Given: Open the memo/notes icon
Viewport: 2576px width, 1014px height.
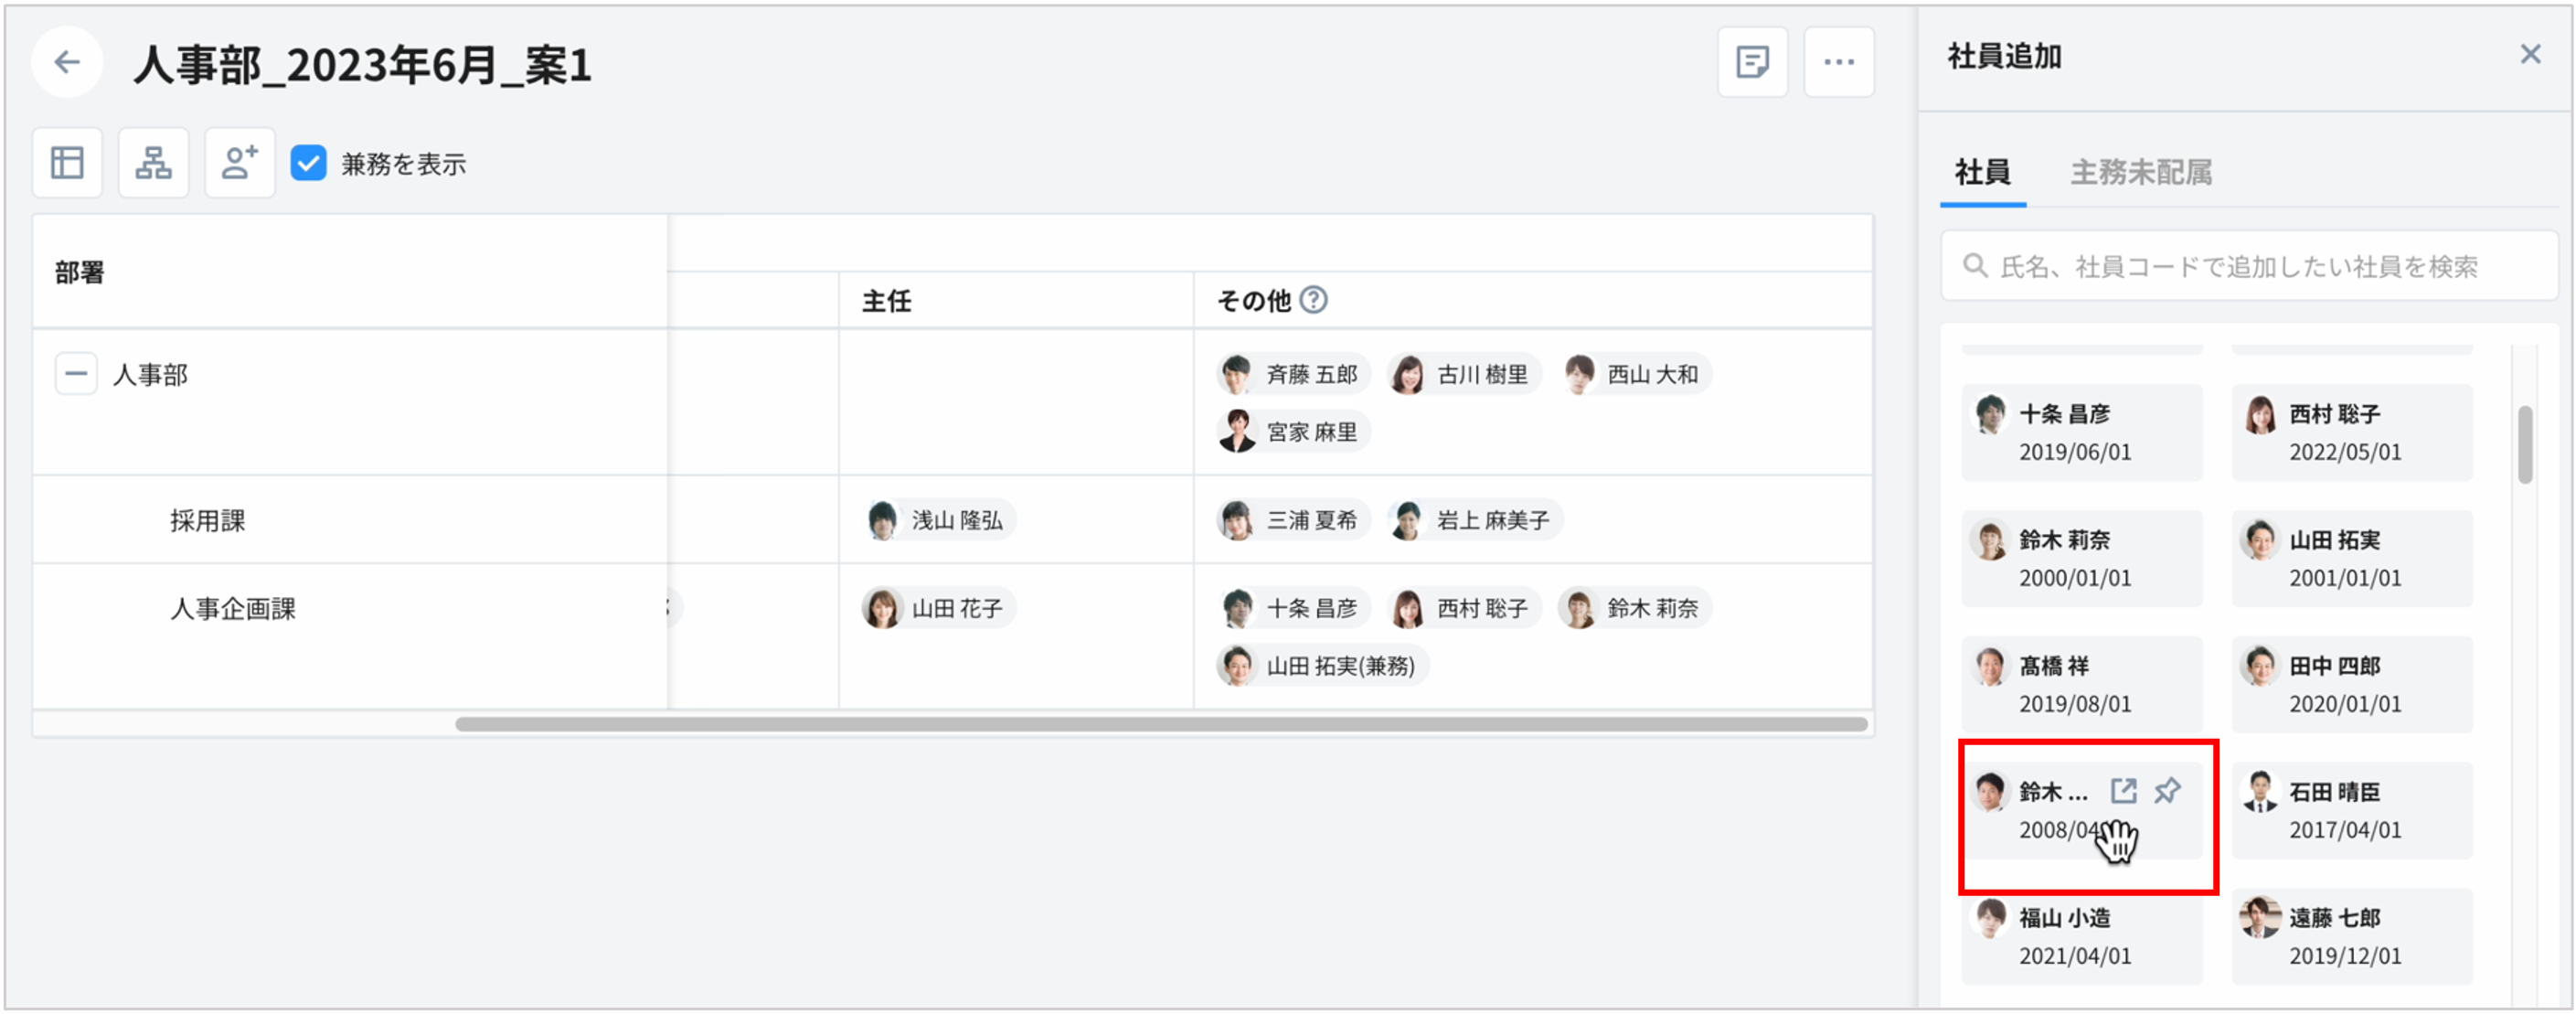Looking at the screenshot, I should [1752, 62].
